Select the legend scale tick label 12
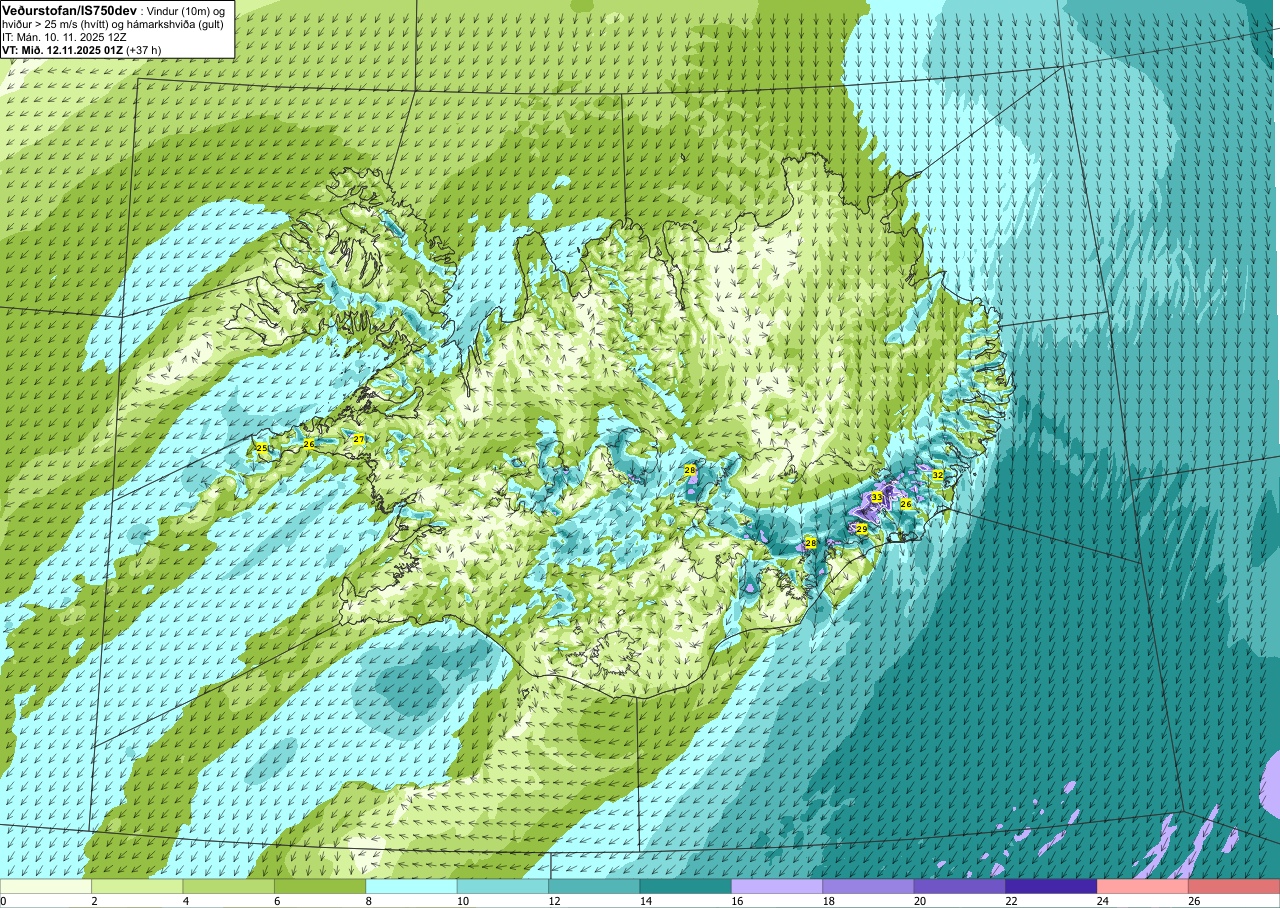 [553, 901]
